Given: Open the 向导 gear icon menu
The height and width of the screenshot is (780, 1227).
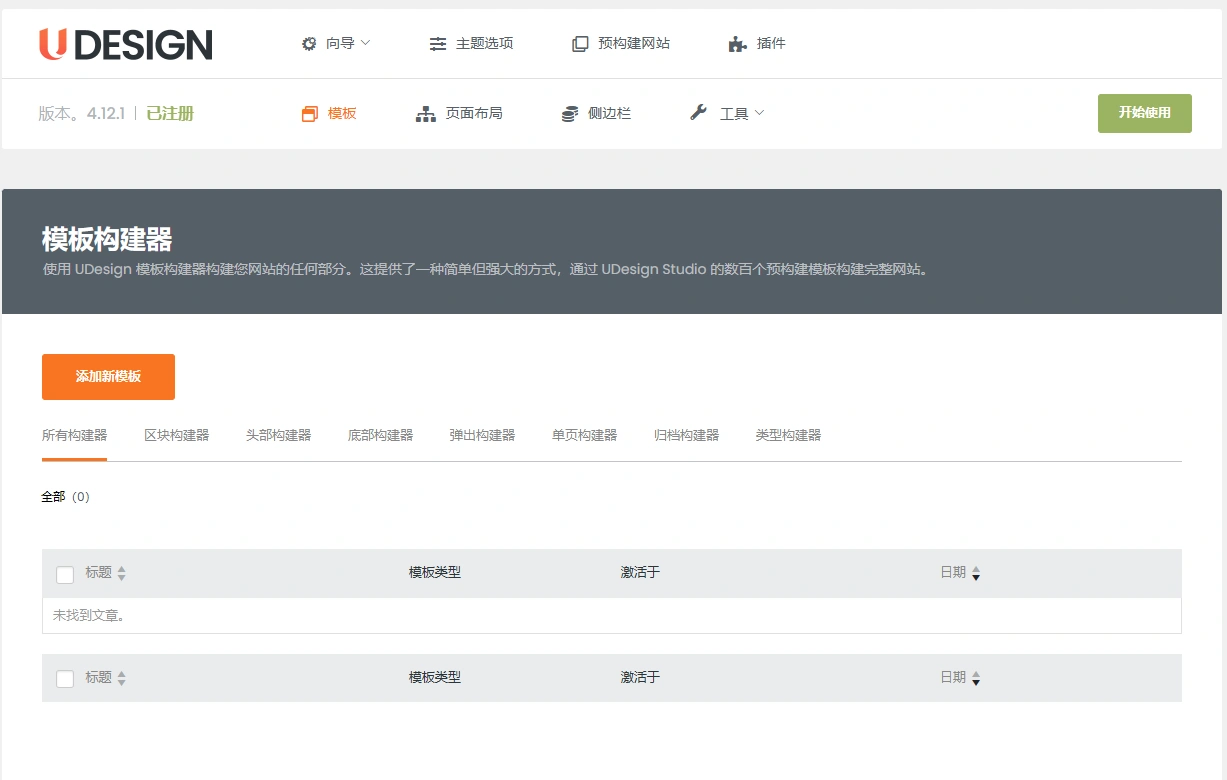Looking at the screenshot, I should (309, 43).
